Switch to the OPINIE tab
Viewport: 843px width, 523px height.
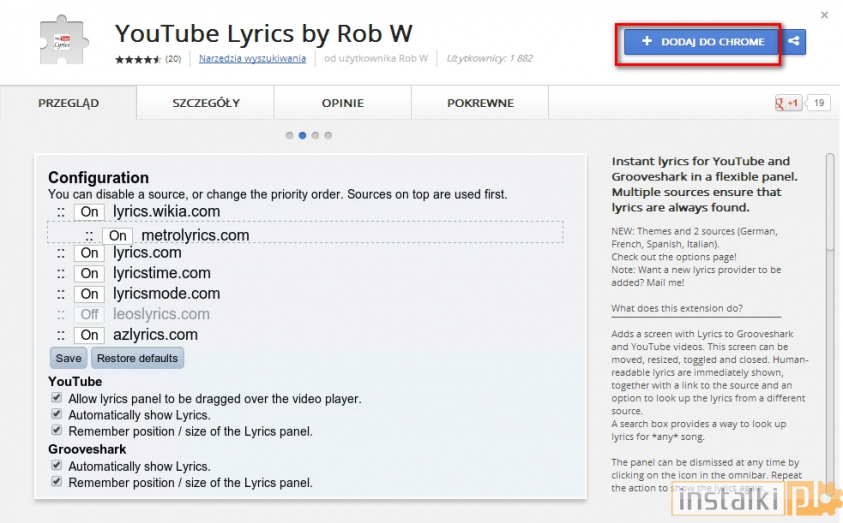342,103
